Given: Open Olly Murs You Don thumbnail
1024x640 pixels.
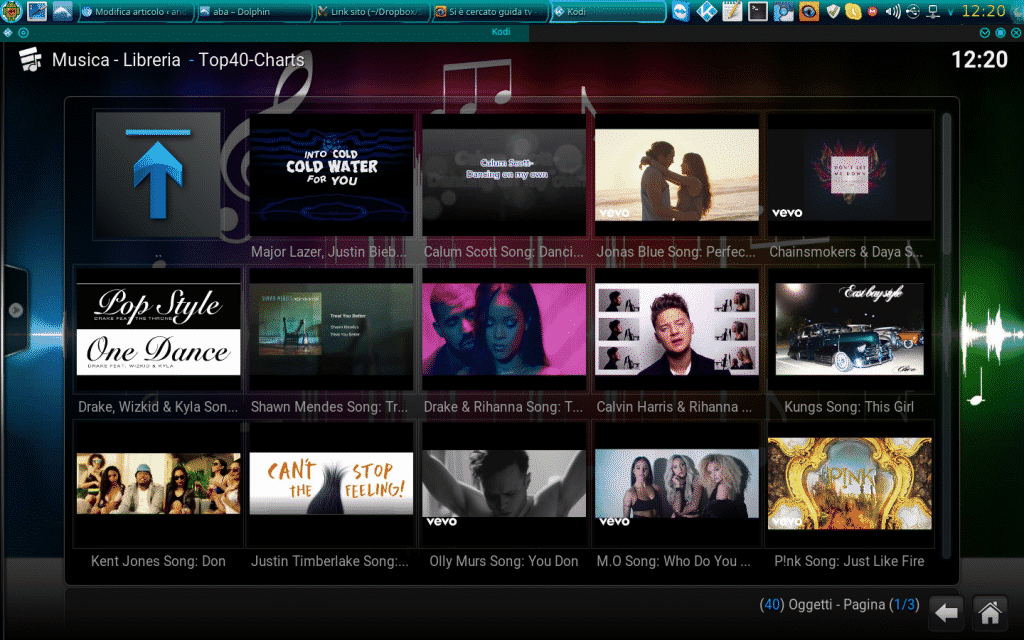Looking at the screenshot, I should tap(504, 484).
